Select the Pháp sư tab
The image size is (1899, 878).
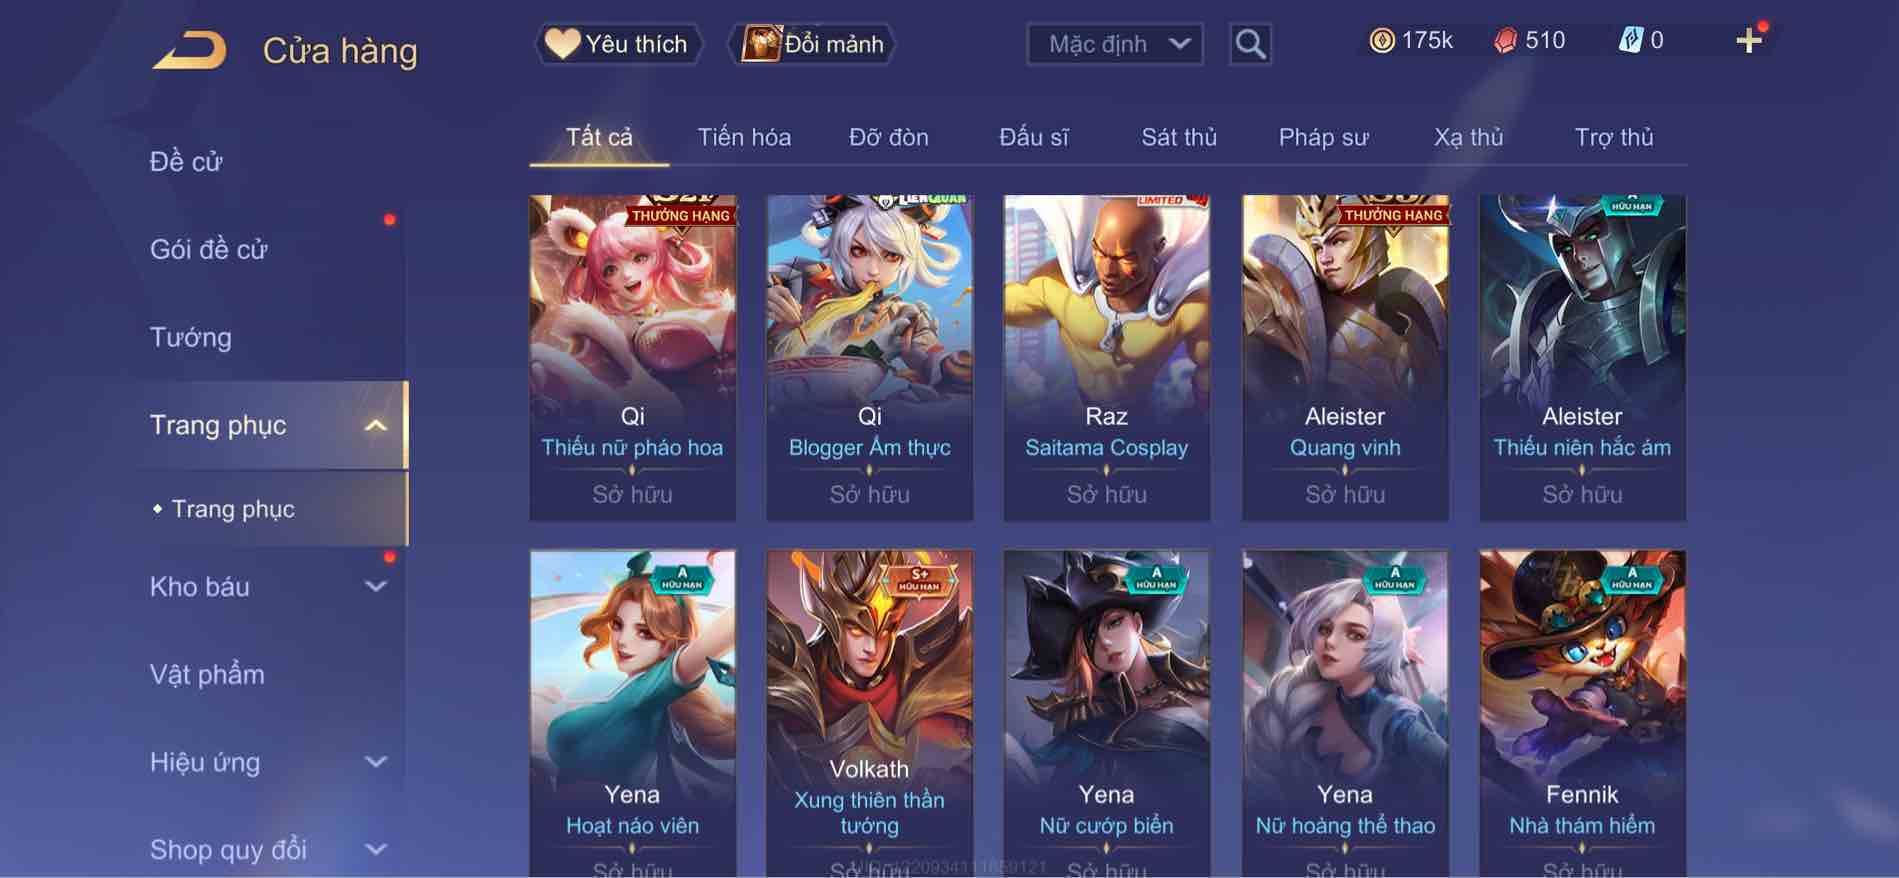coord(1323,137)
